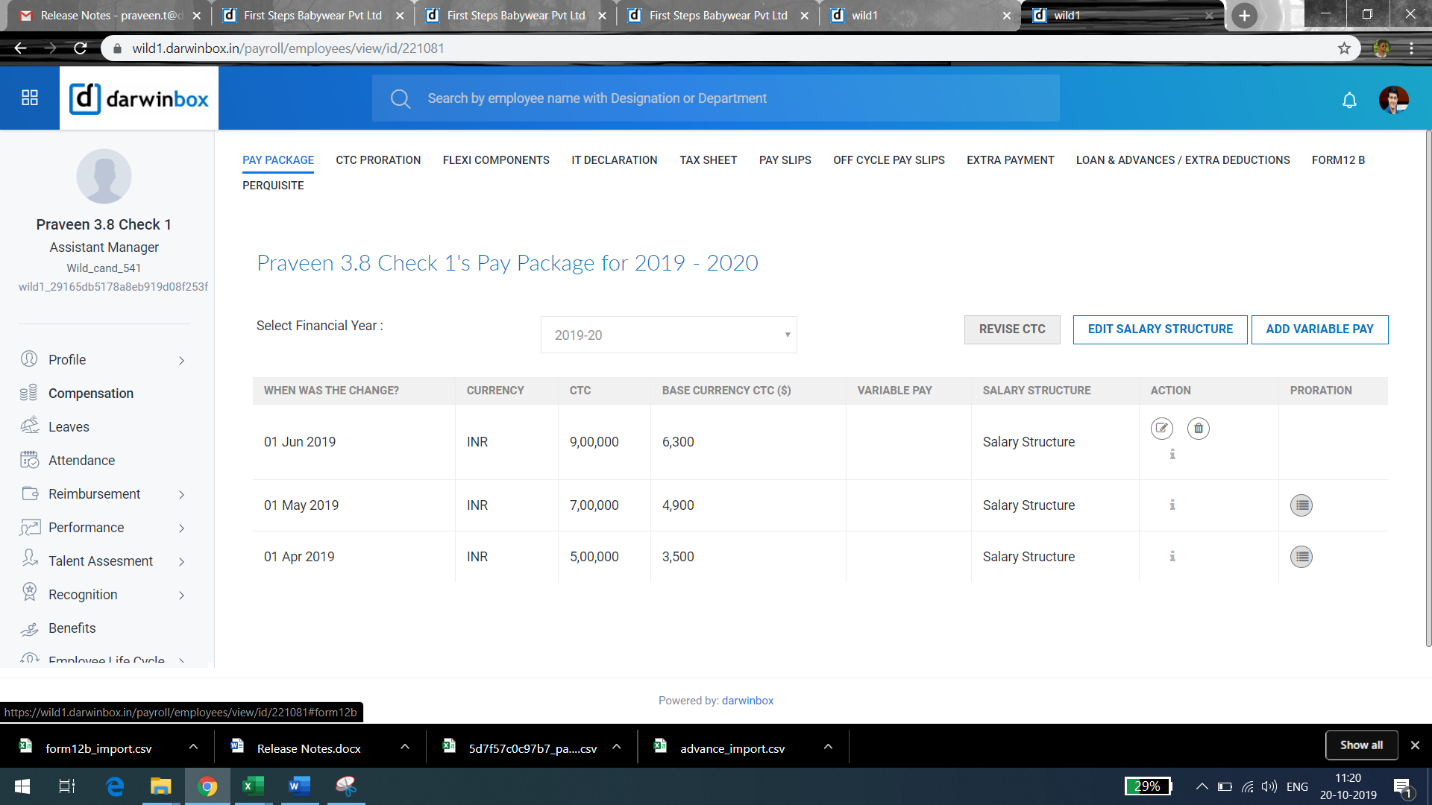The width and height of the screenshot is (1432, 805).
Task: Expand the Reimbursement sidebar section
Action: pos(182,494)
